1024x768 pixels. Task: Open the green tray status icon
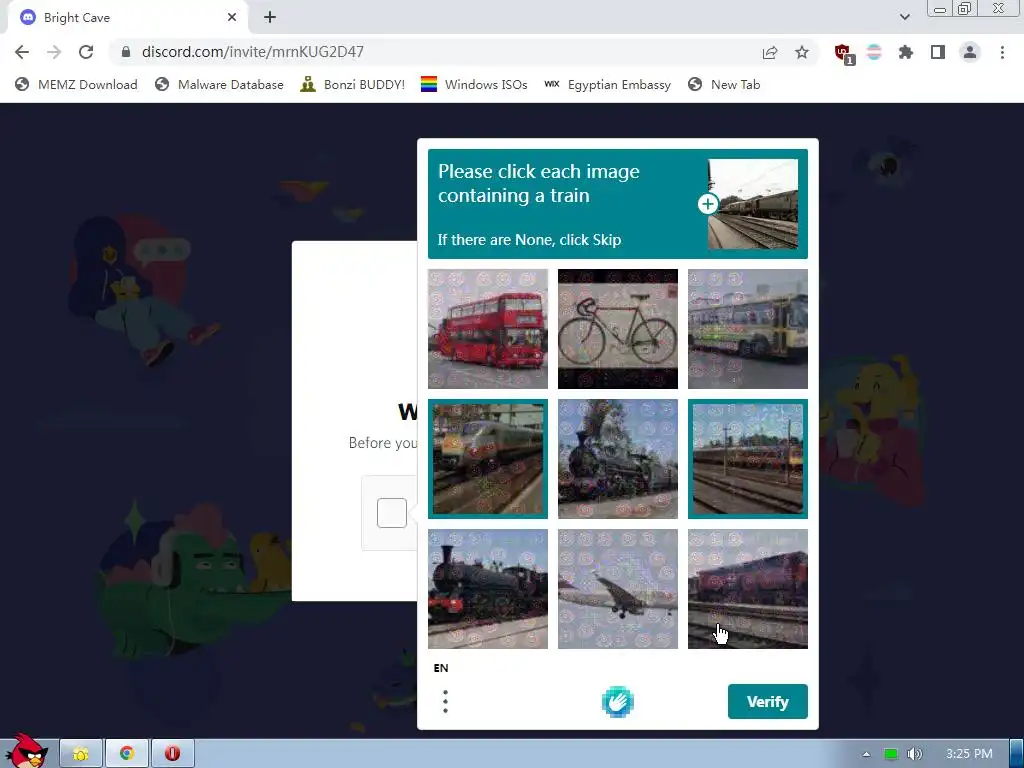click(x=891, y=754)
